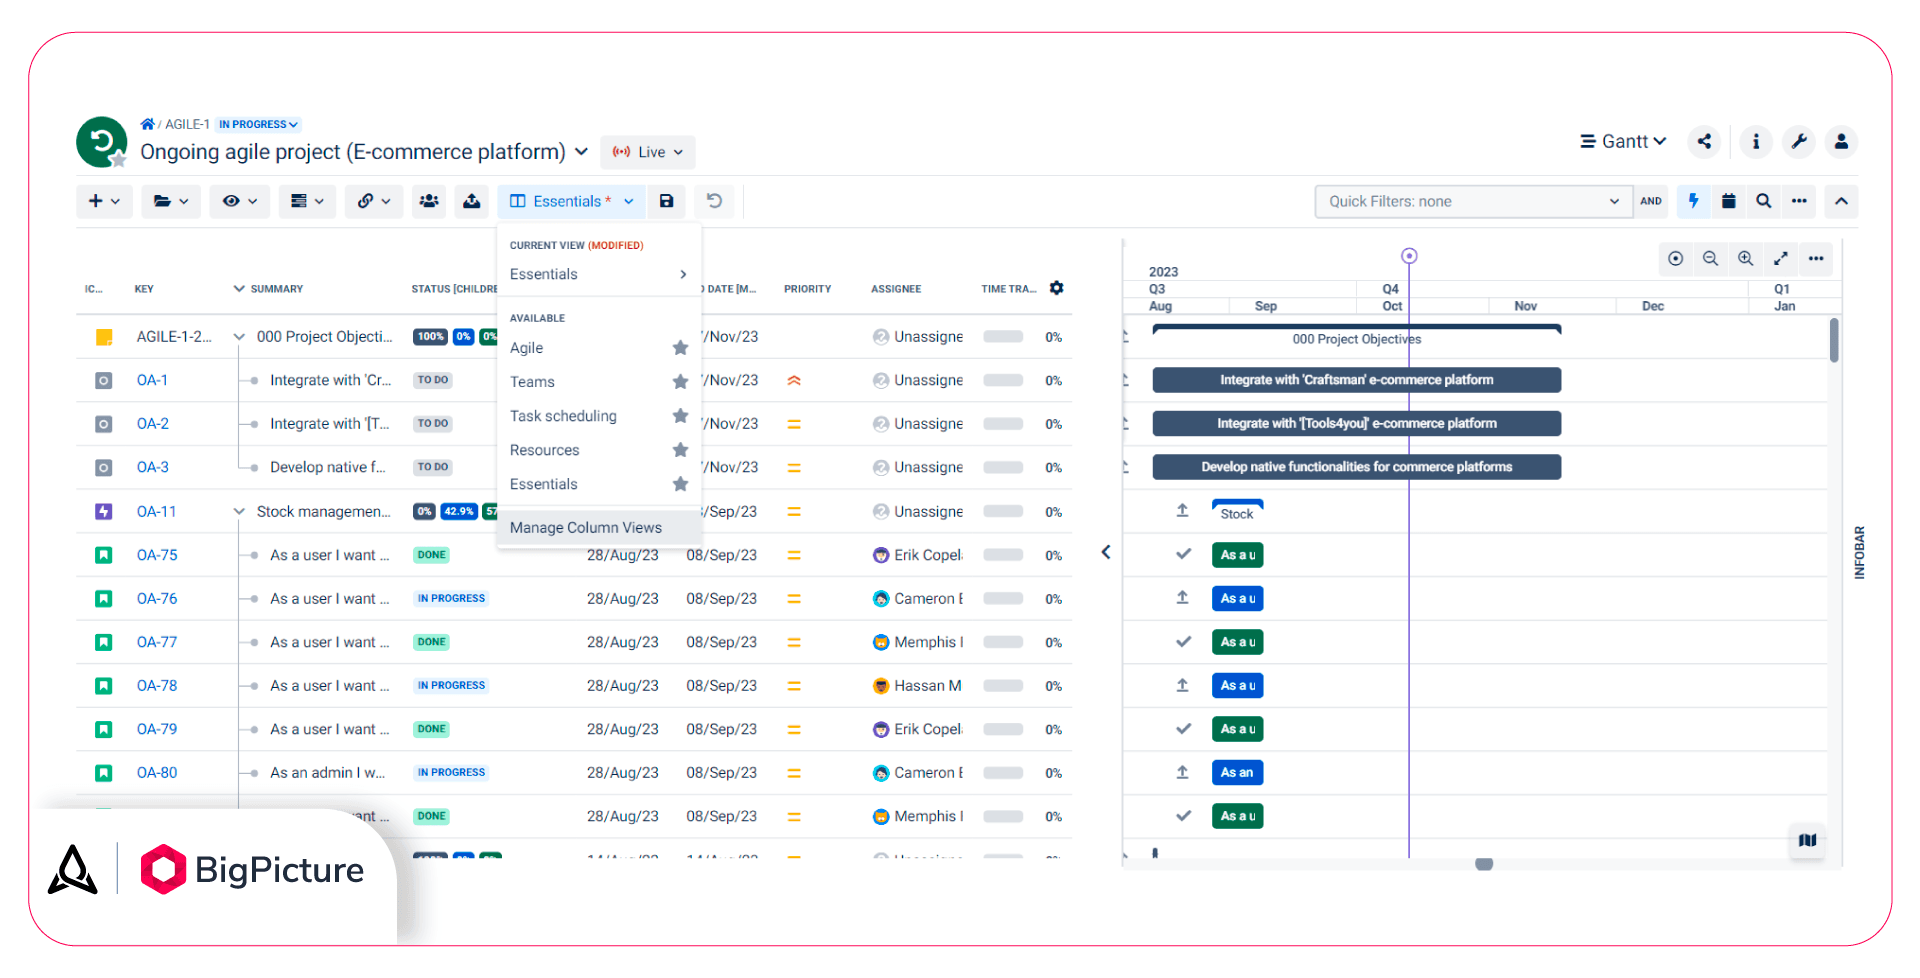Open the info icon
This screenshot has width=1920, height=978.
tap(1755, 142)
